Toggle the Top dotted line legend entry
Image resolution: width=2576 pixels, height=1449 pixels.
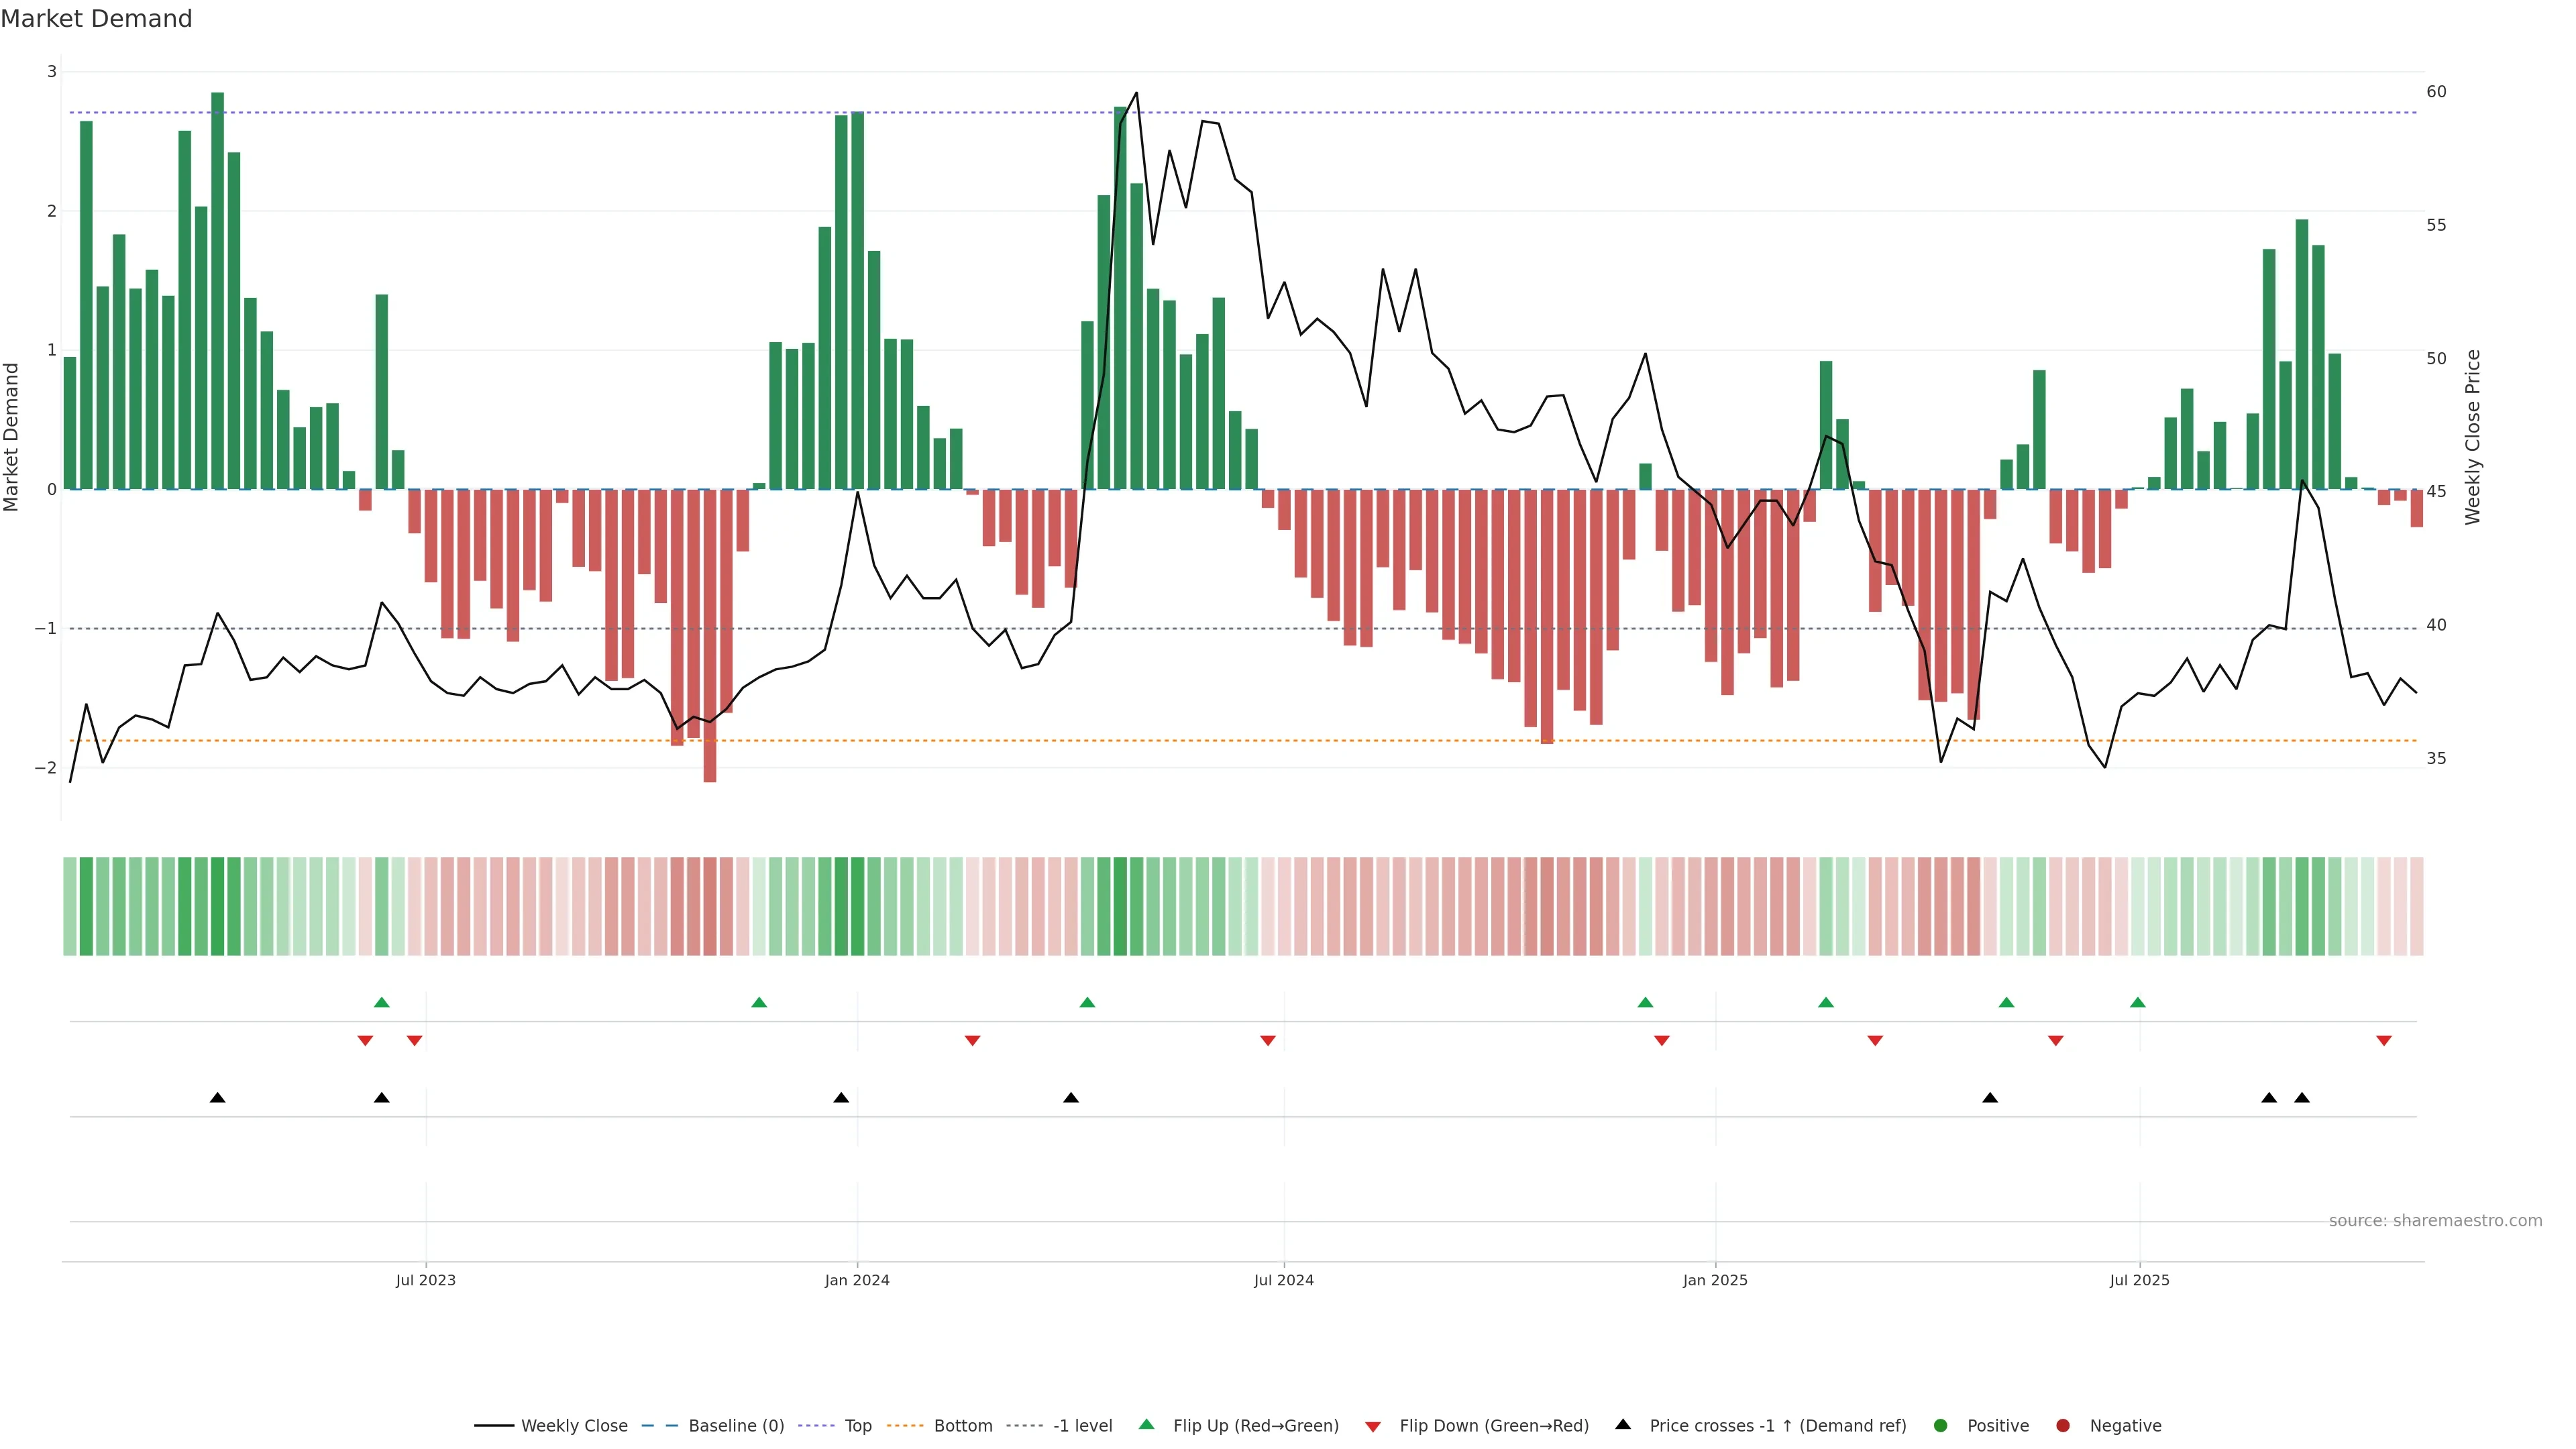(x=857, y=1425)
